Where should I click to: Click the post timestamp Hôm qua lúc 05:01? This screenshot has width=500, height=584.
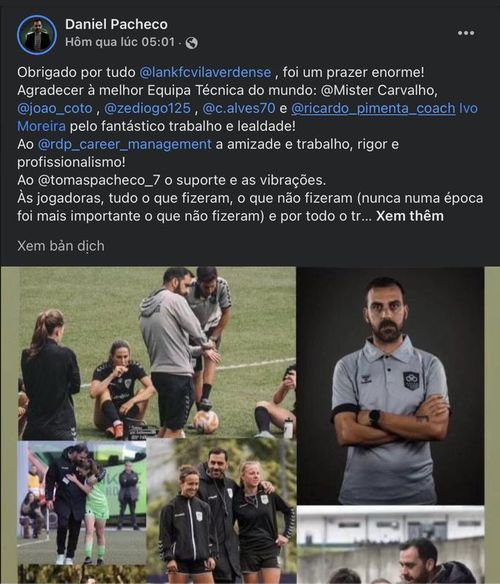(x=120, y=42)
